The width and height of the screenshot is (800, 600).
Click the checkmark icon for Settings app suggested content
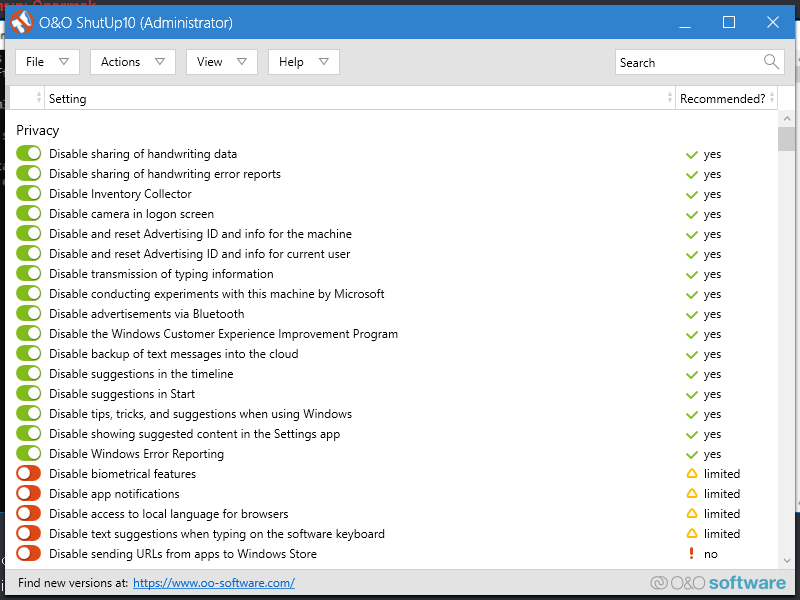(692, 434)
